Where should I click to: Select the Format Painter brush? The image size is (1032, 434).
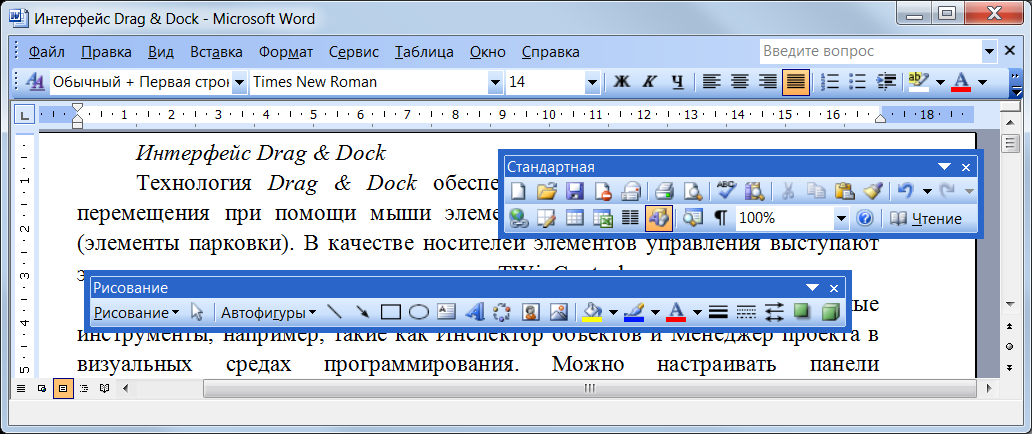point(871,192)
